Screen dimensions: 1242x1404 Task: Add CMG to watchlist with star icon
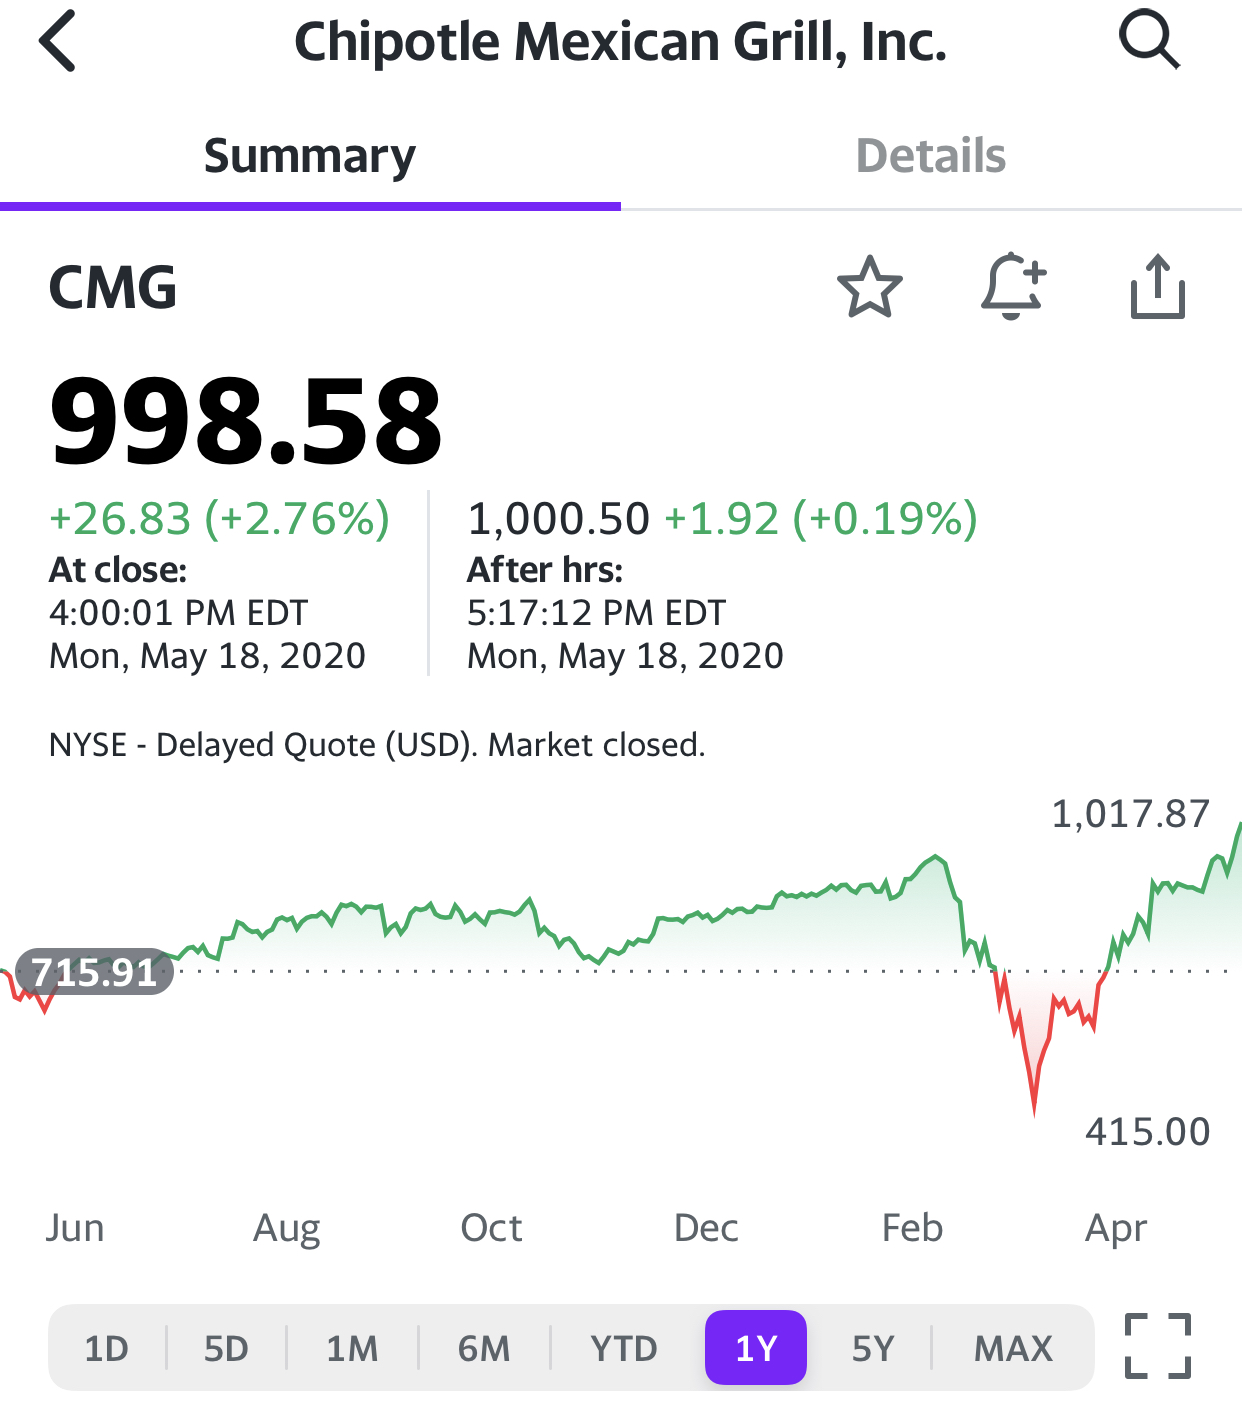[869, 287]
